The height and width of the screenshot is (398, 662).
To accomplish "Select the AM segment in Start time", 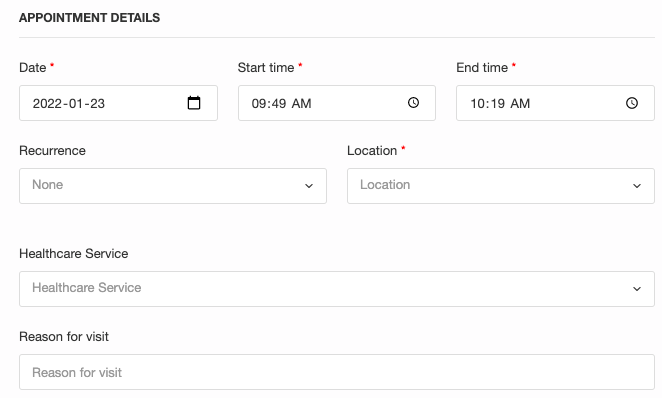I will pyautogui.click(x=301, y=103).
